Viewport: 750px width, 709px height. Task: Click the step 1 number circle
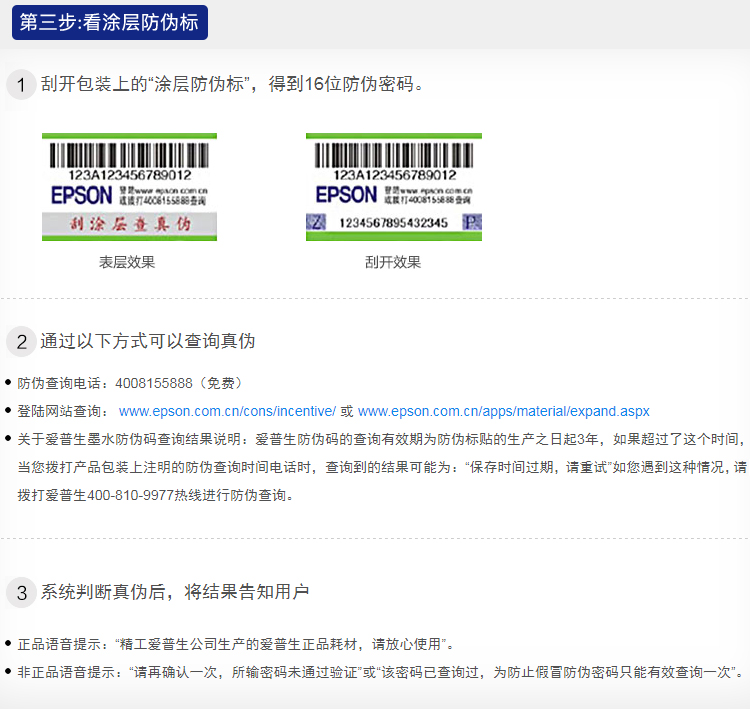click(x=21, y=84)
